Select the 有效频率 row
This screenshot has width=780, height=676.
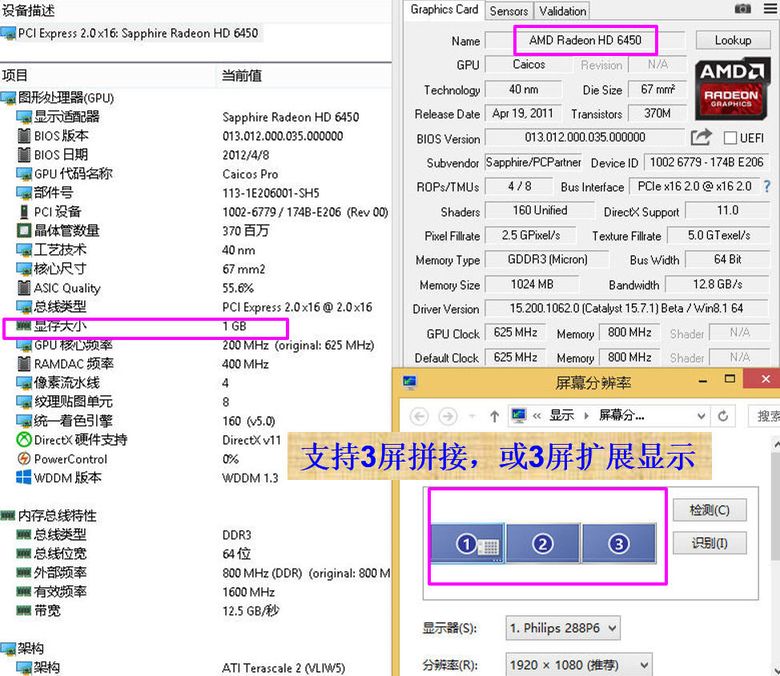pyautogui.click(x=195, y=592)
